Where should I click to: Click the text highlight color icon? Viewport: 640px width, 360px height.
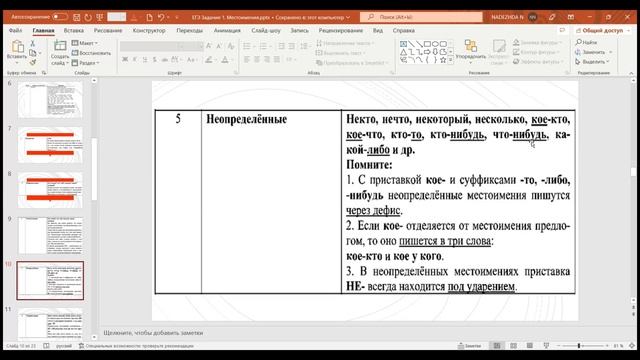click(209, 60)
